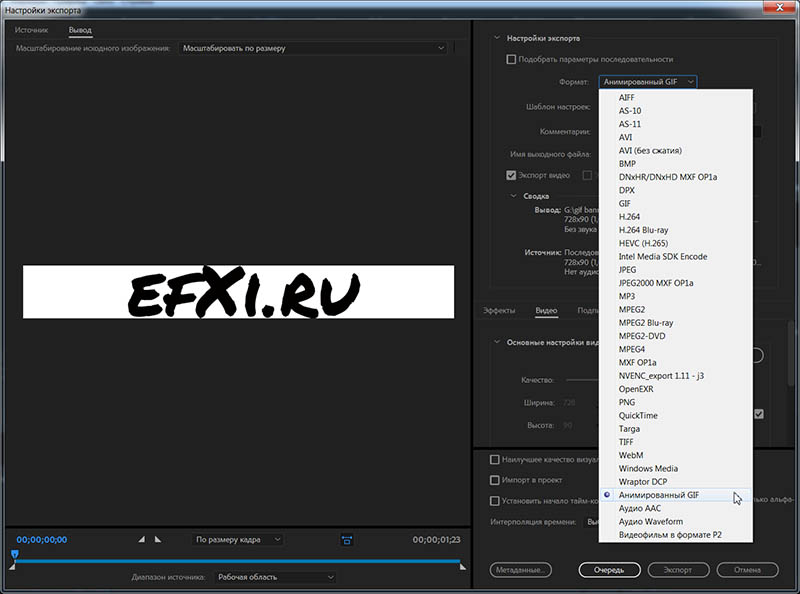Click the Метаданные button
The height and width of the screenshot is (594, 800).
520,570
